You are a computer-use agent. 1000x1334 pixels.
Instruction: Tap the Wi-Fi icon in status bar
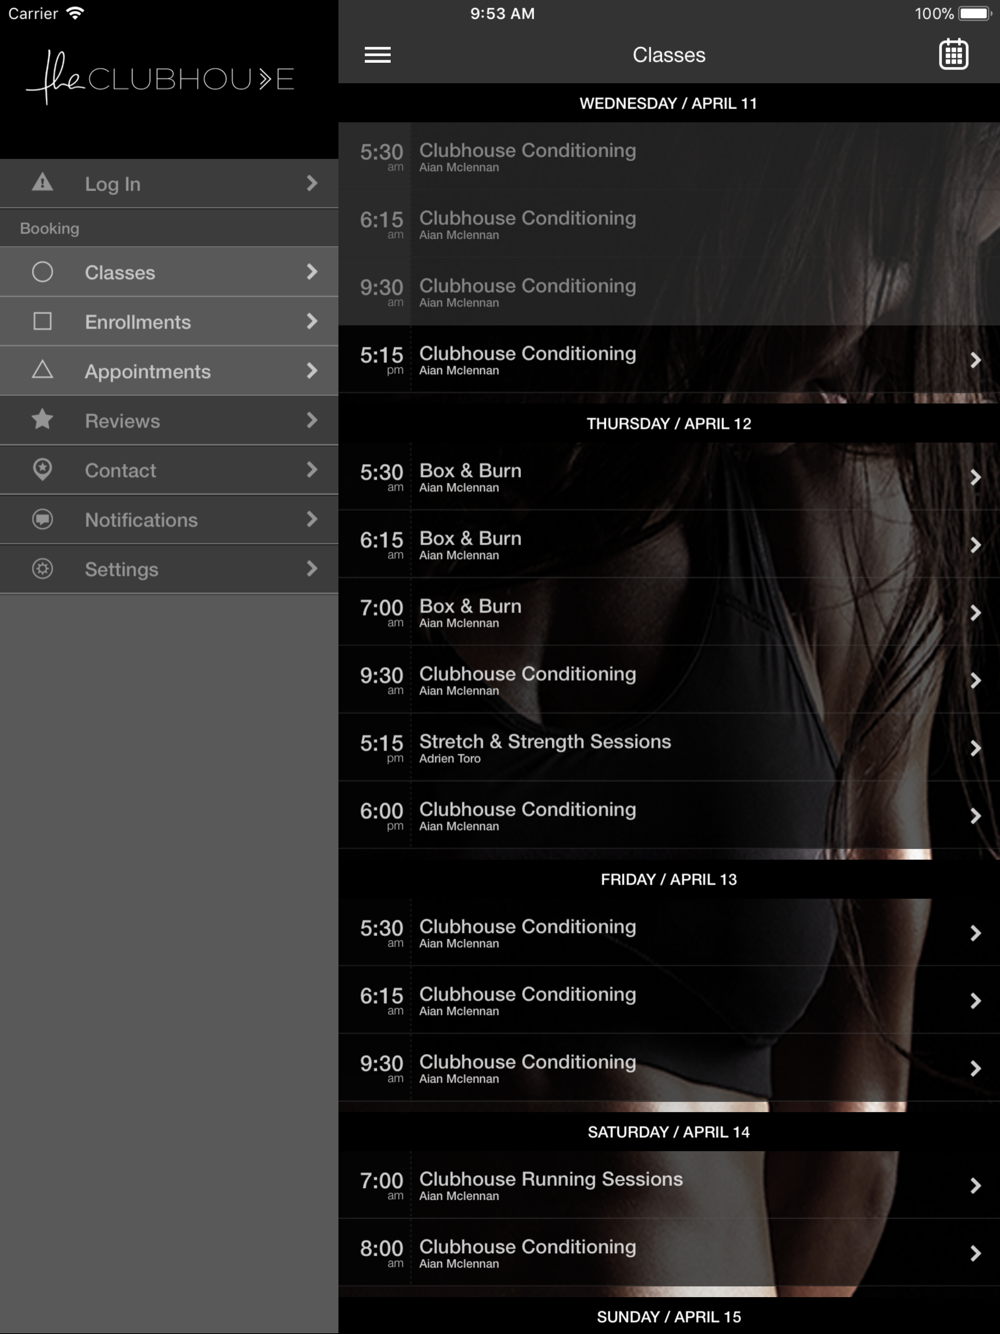point(75,13)
